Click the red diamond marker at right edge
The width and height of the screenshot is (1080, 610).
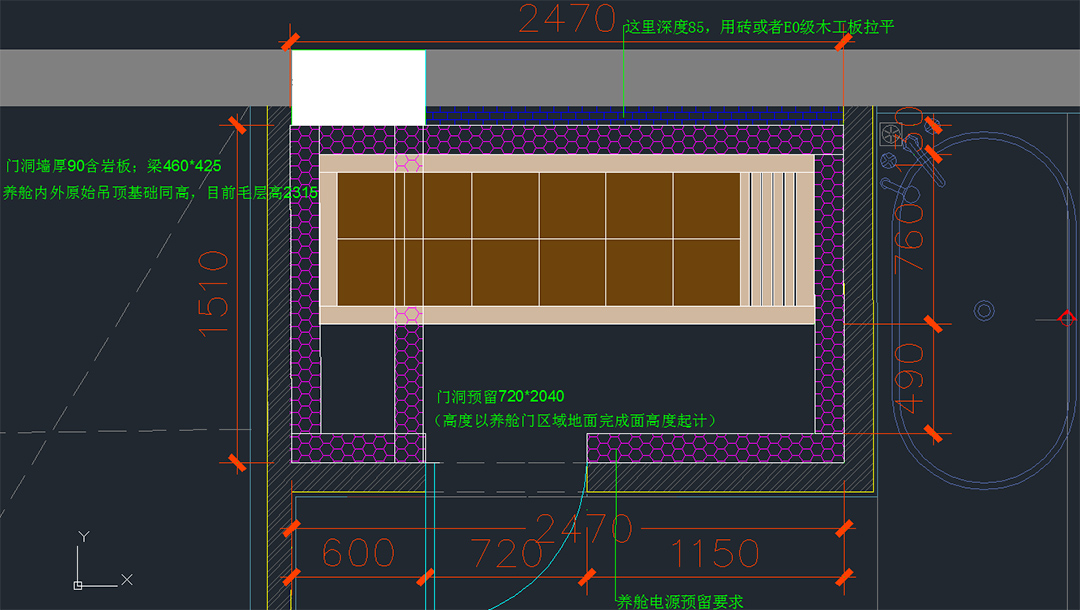pyautogui.click(x=1066, y=318)
